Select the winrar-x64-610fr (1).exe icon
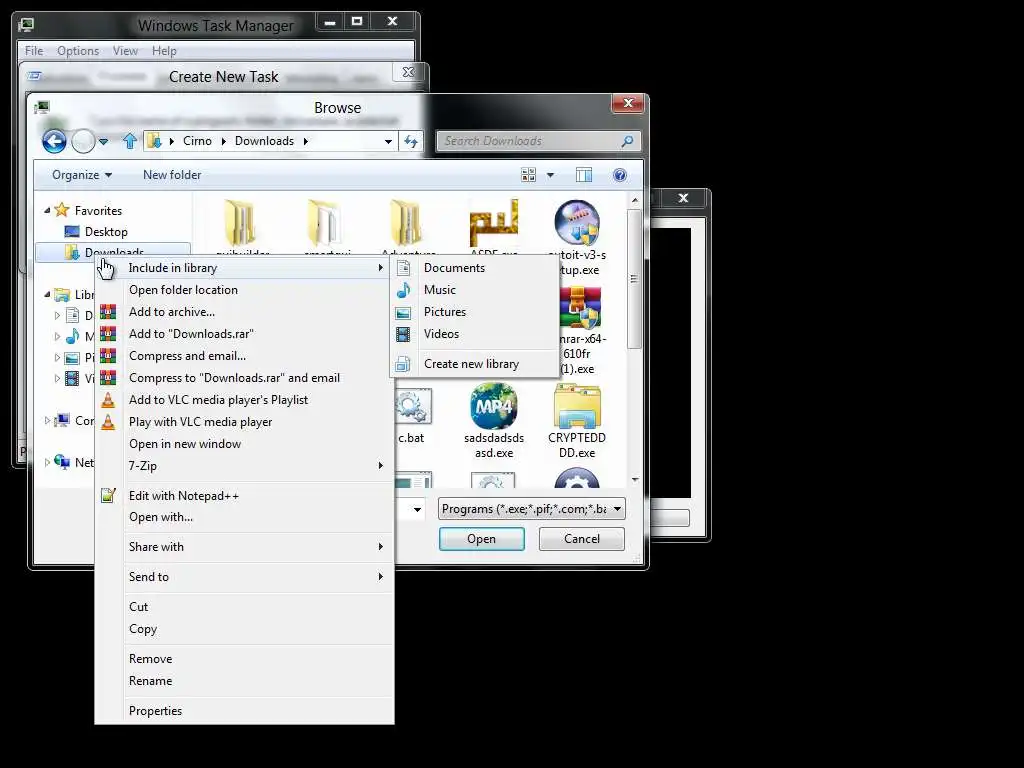Image resolution: width=1024 pixels, height=768 pixels. tap(579, 308)
